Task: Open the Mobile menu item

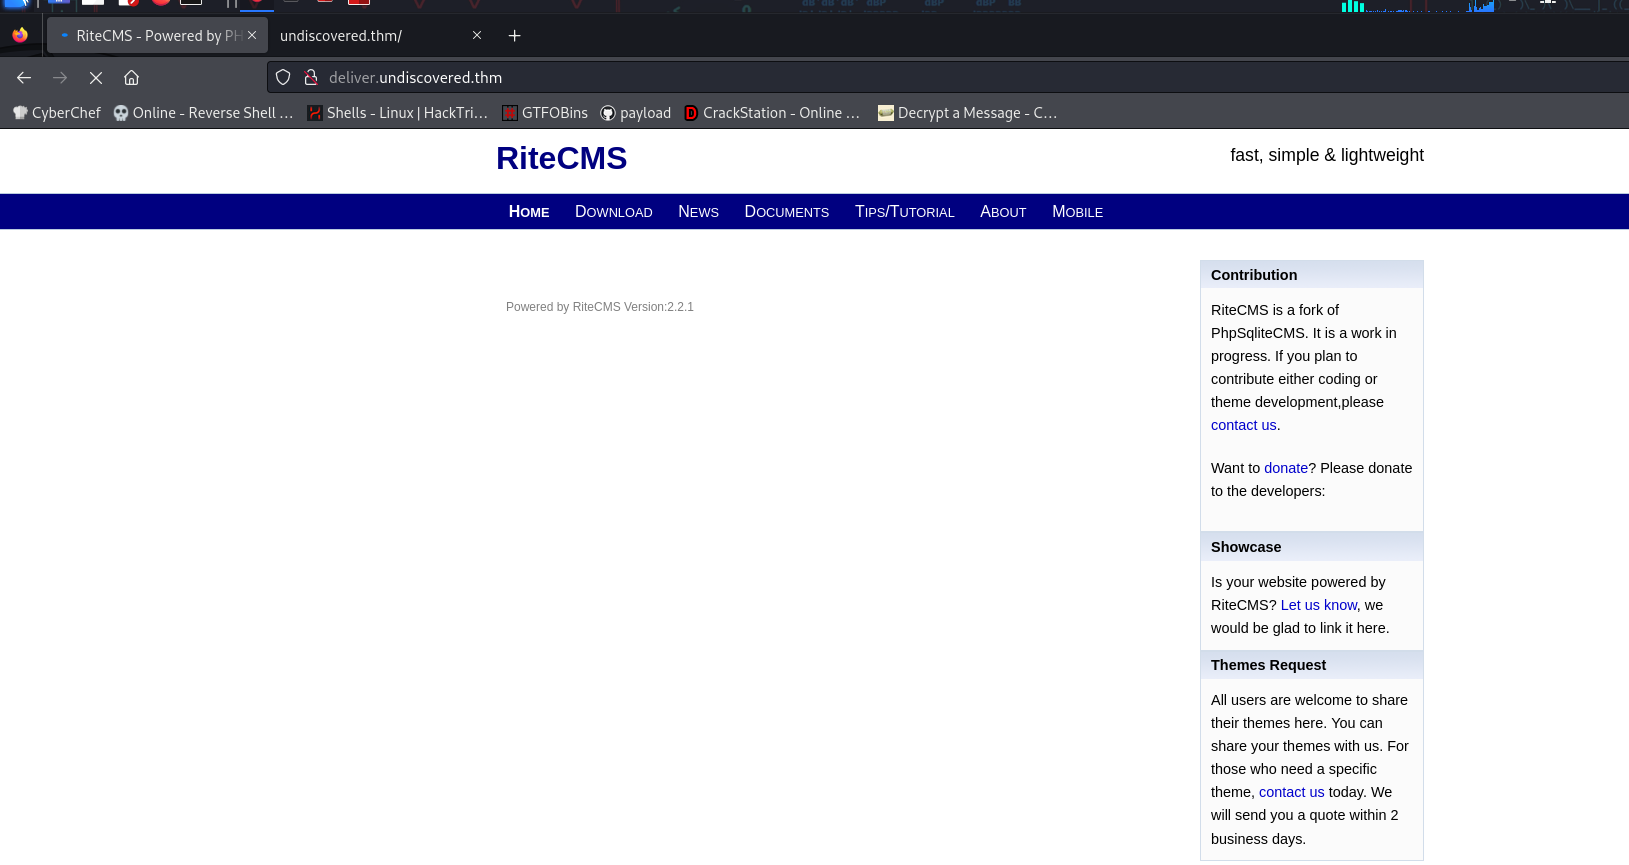Action: (x=1077, y=212)
